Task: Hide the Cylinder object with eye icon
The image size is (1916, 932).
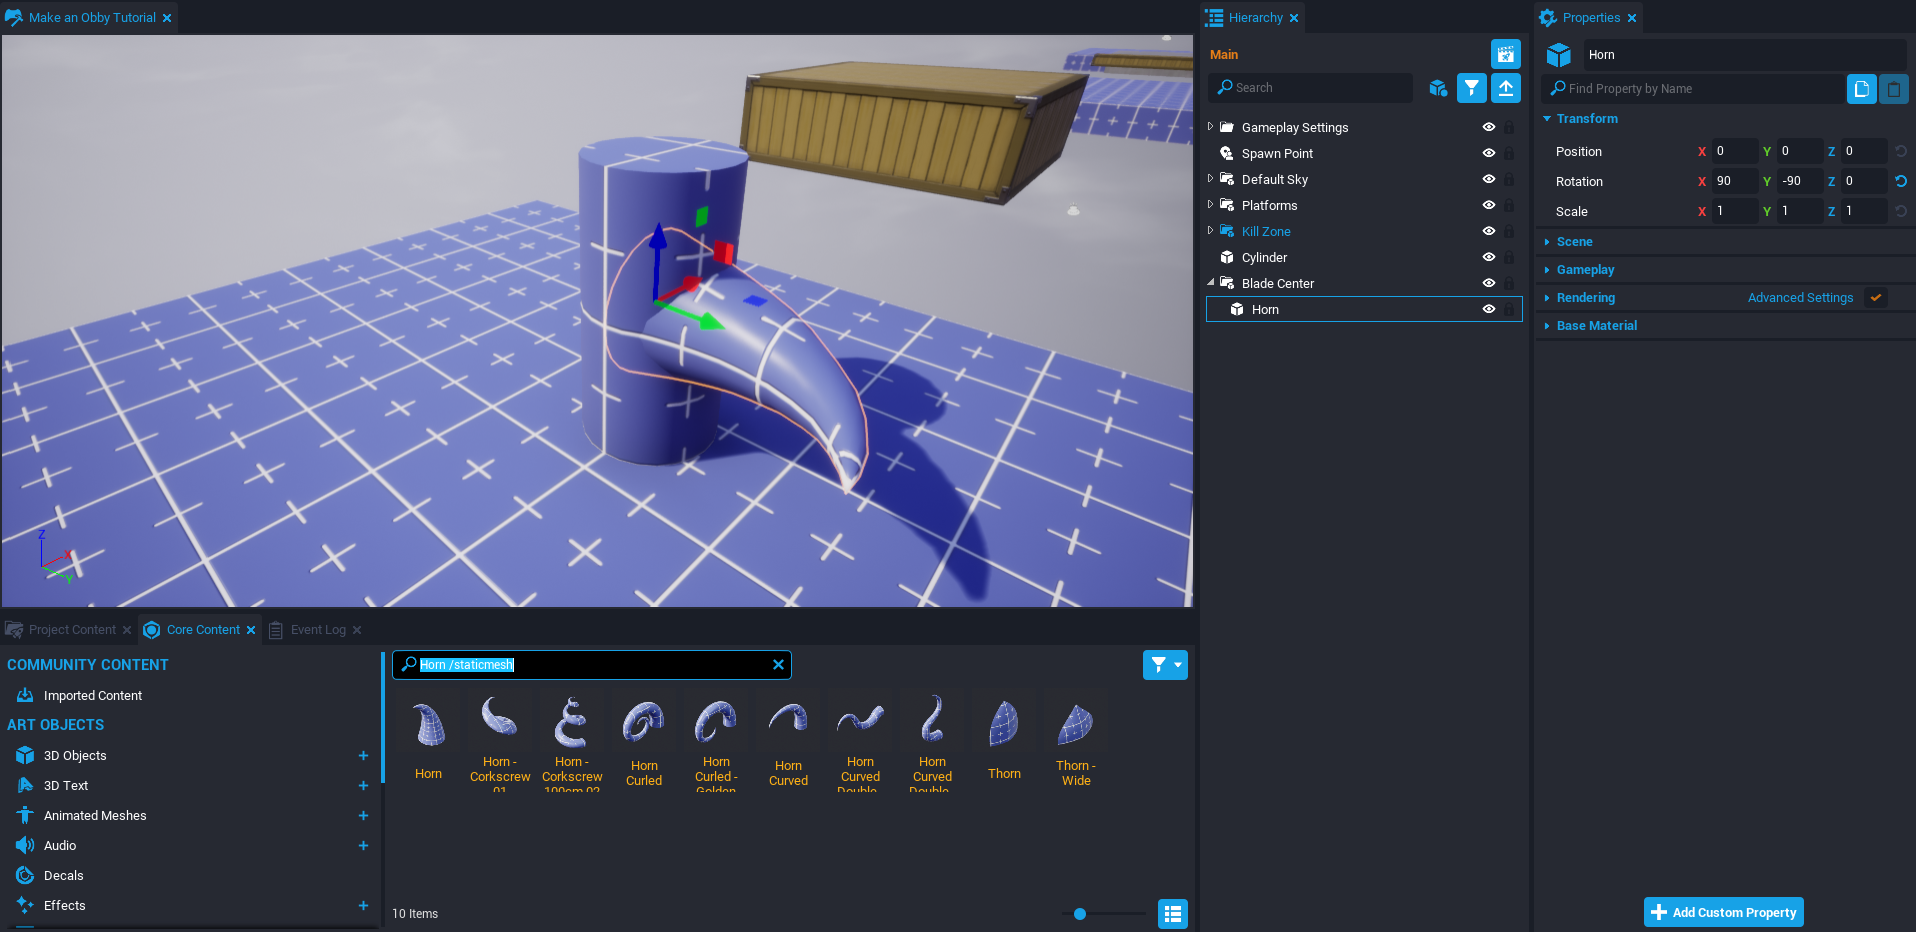Action: tap(1488, 257)
